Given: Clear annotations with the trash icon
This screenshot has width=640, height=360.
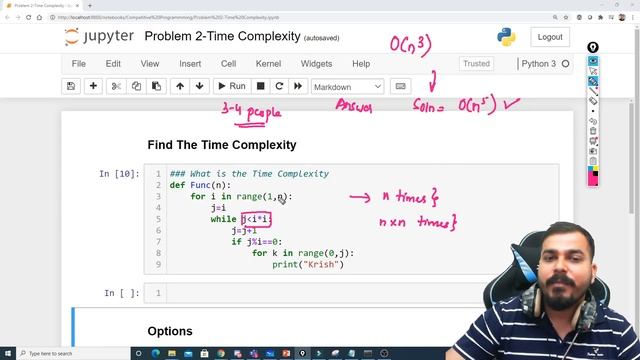Looking at the screenshot, I should (x=593, y=131).
